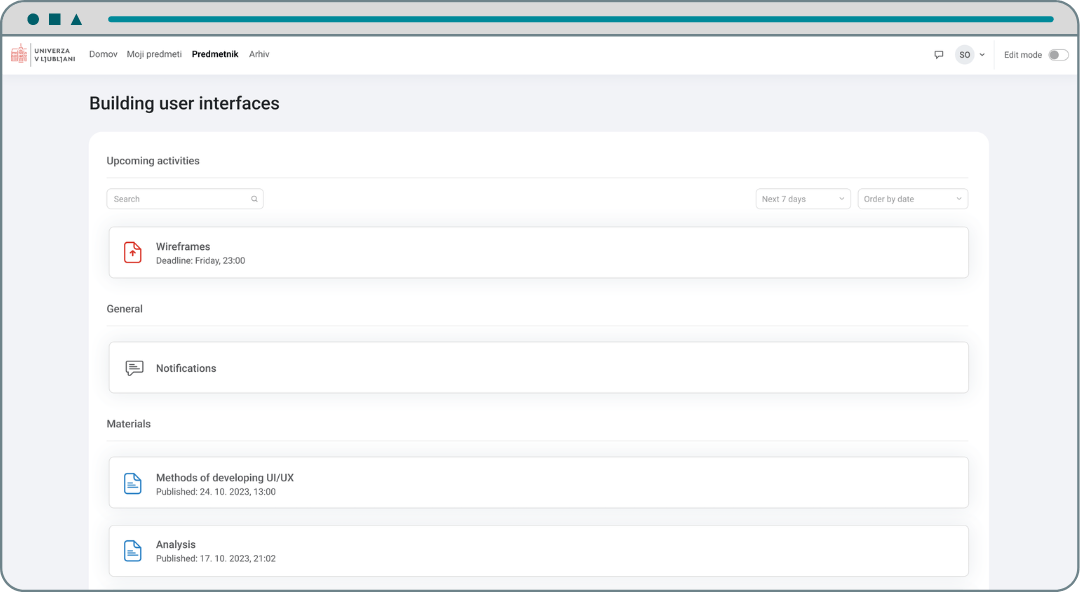Viewport: 1080px width, 600px height.
Task: Open the Wireframes assignment
Action: tap(539, 253)
